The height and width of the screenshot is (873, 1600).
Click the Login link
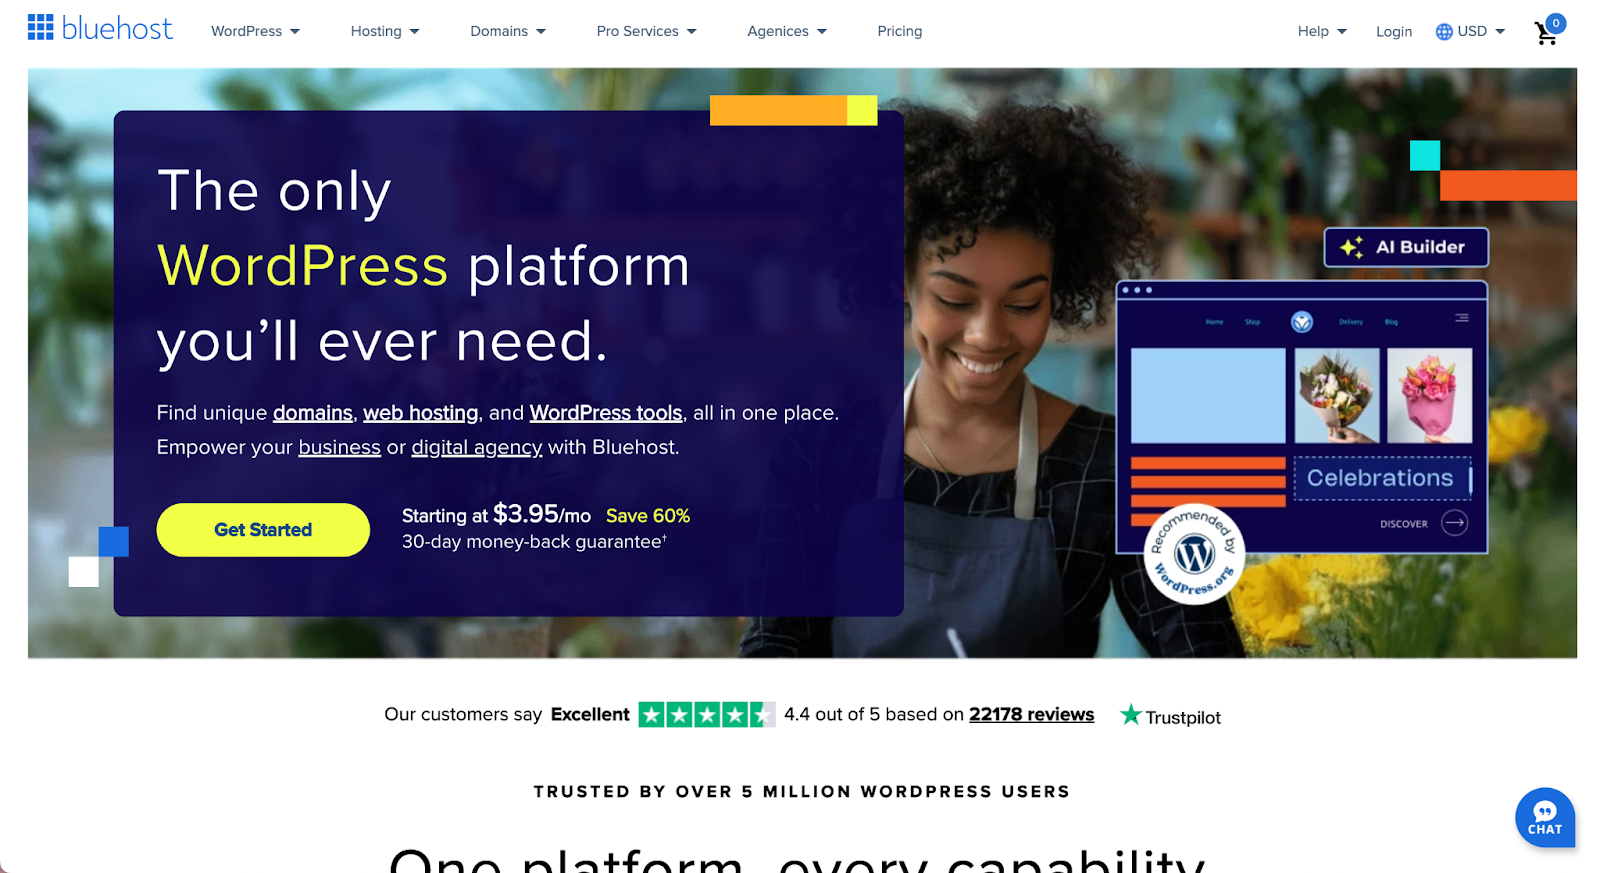tap(1394, 32)
